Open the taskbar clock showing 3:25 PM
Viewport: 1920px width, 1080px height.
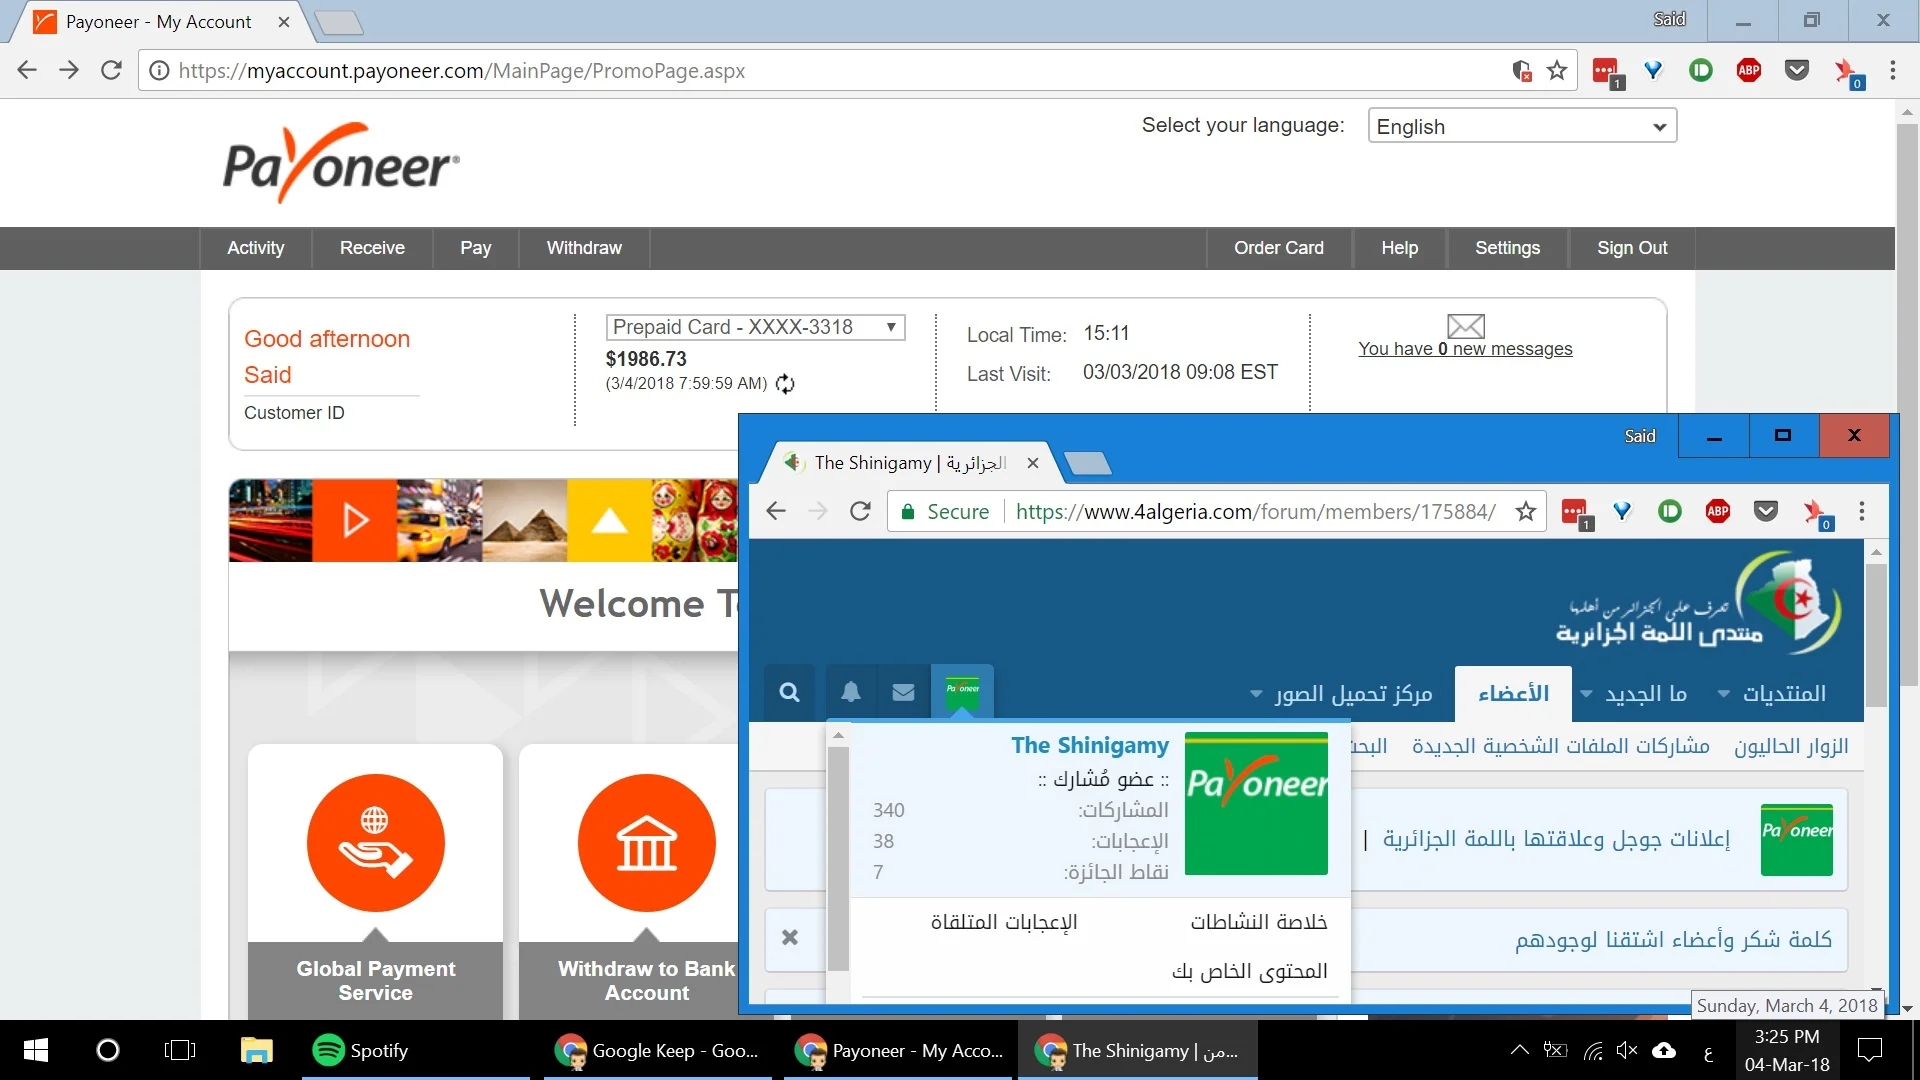pos(1786,1050)
